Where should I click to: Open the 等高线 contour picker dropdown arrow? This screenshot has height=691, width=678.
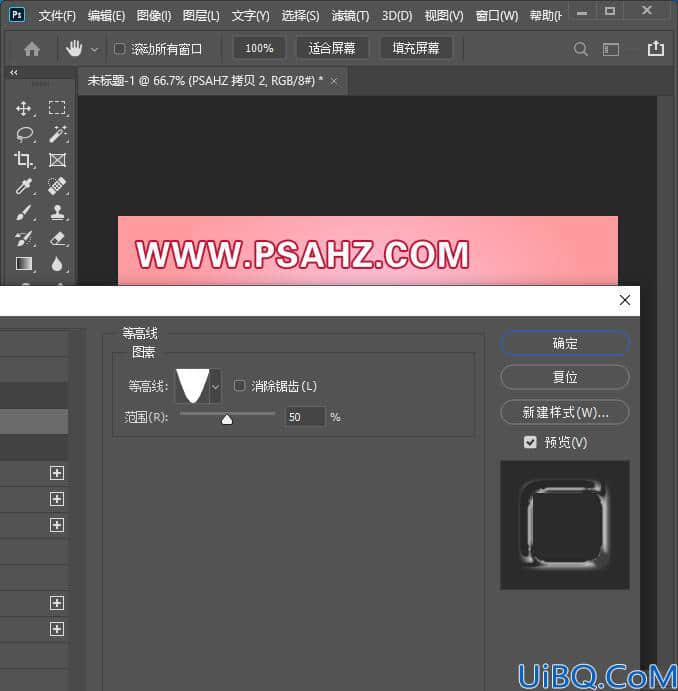pyautogui.click(x=215, y=386)
